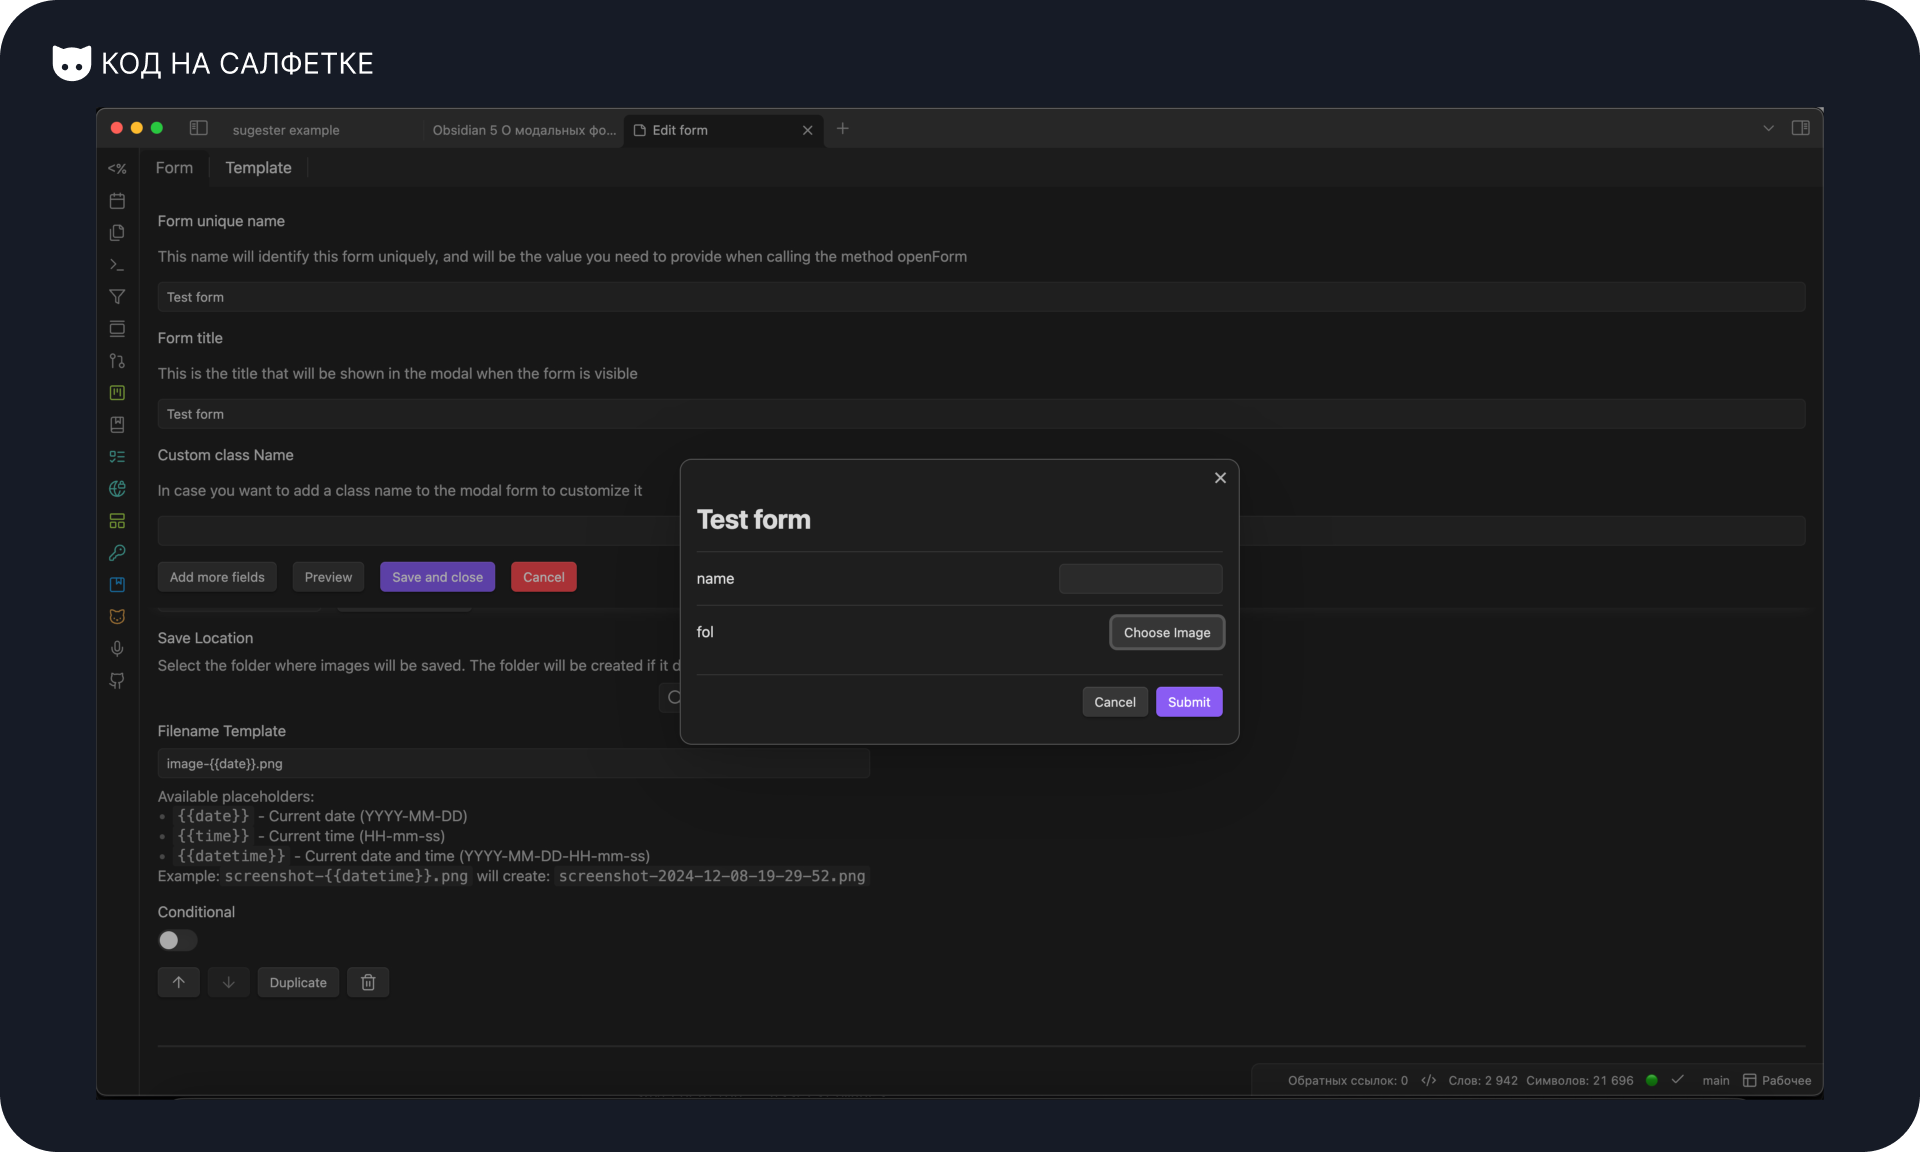Toggle the Conditional switch
The image size is (1920, 1152).
pos(178,940)
